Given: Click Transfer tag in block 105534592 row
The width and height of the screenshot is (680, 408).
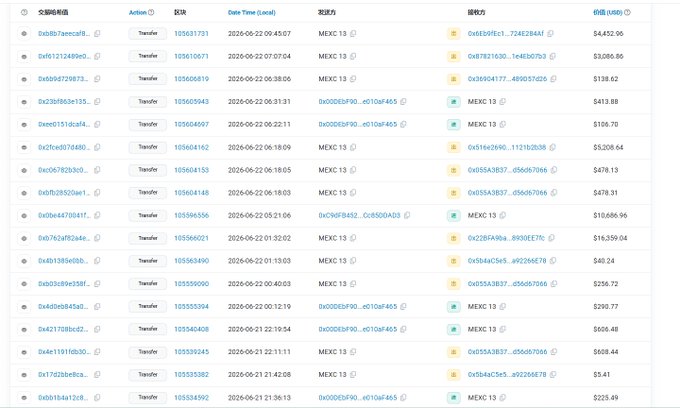Looking at the screenshot, I should tap(147, 397).
